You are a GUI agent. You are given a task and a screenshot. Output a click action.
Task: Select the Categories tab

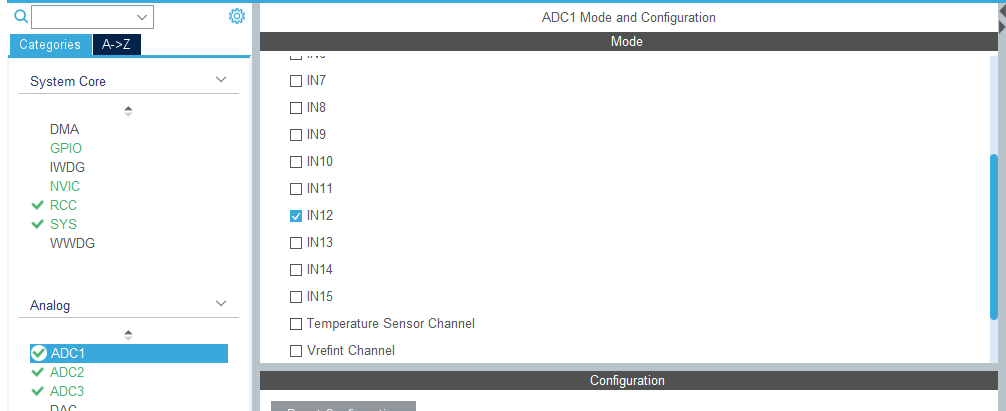tap(50, 44)
